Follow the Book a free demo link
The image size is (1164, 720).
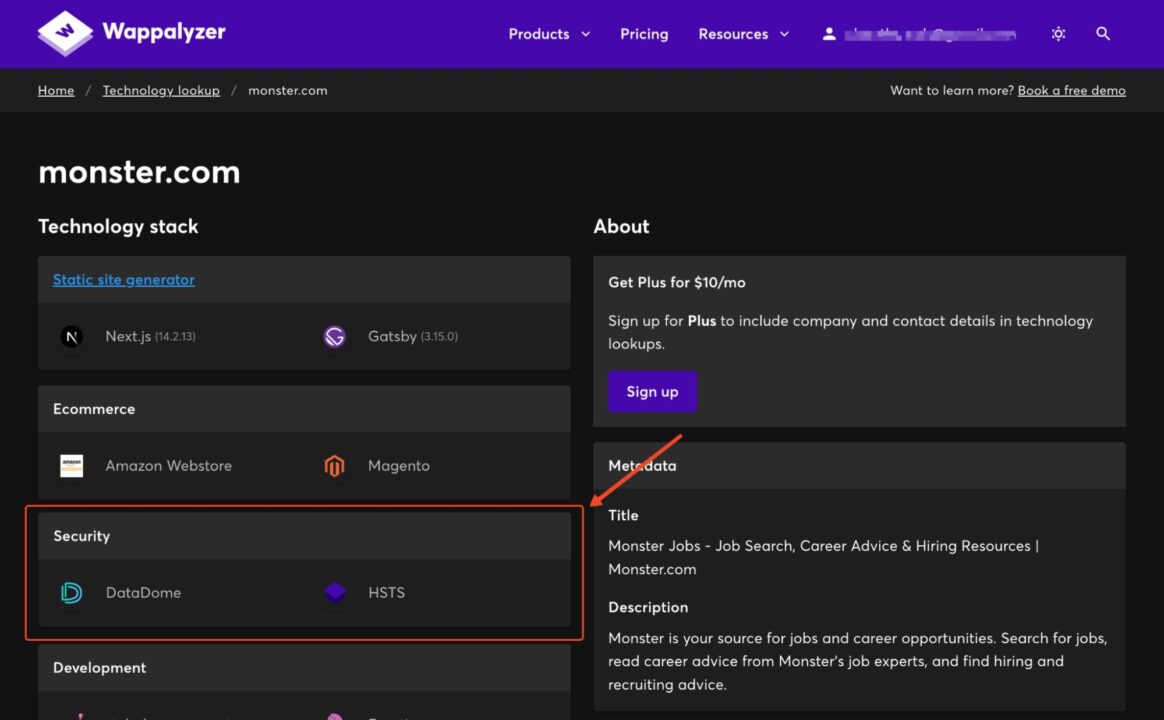pos(1071,90)
